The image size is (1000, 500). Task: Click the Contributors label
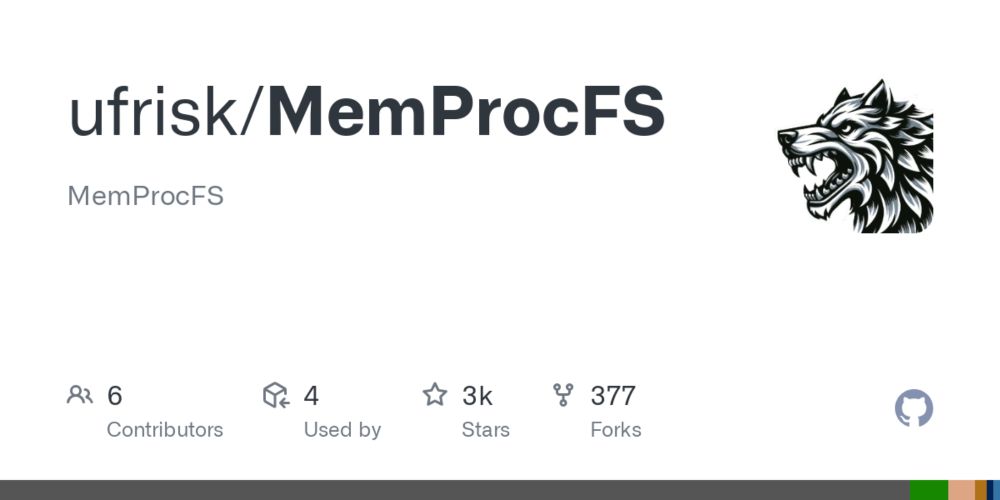[x=165, y=430]
